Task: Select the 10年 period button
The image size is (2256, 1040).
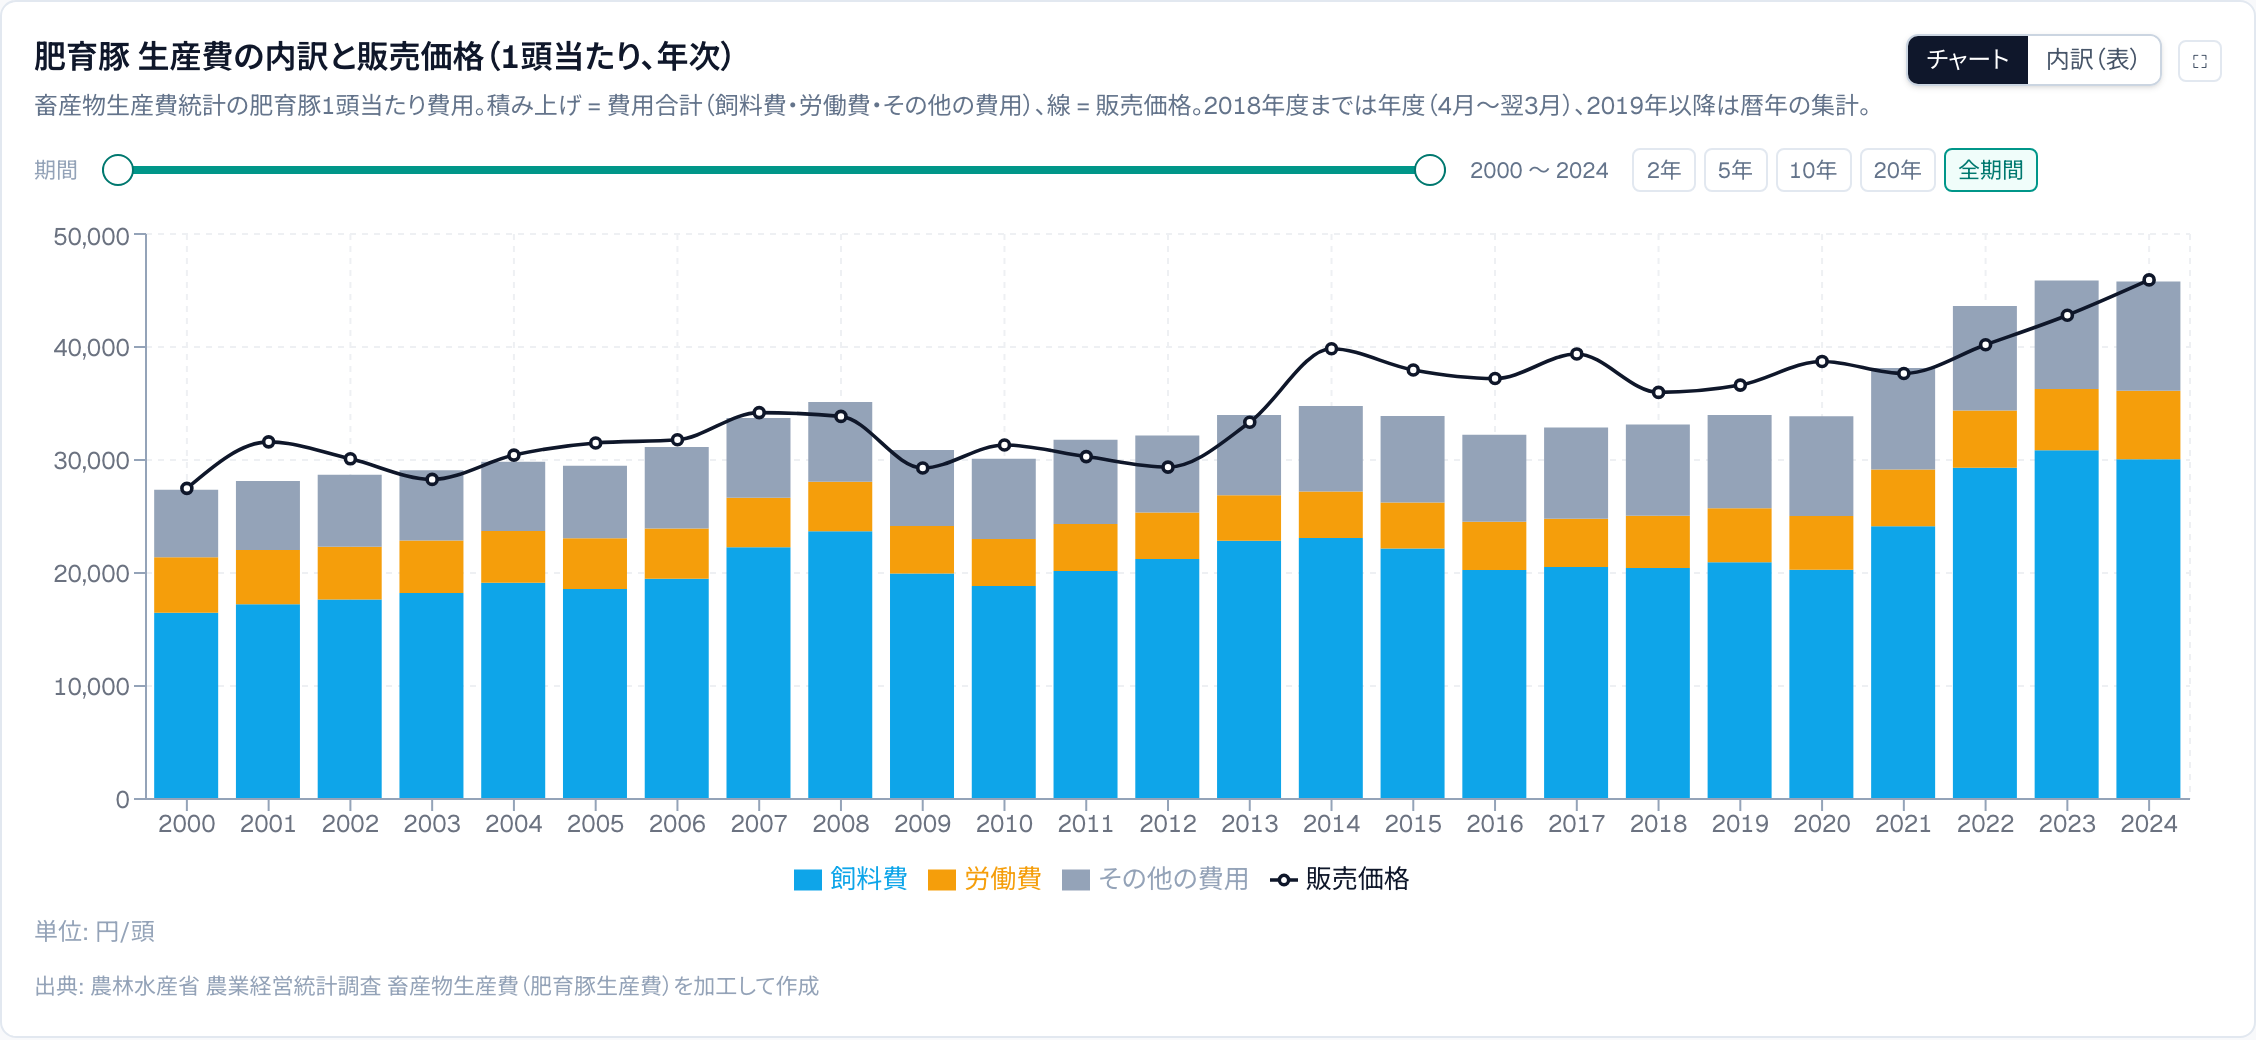Action: (1813, 170)
